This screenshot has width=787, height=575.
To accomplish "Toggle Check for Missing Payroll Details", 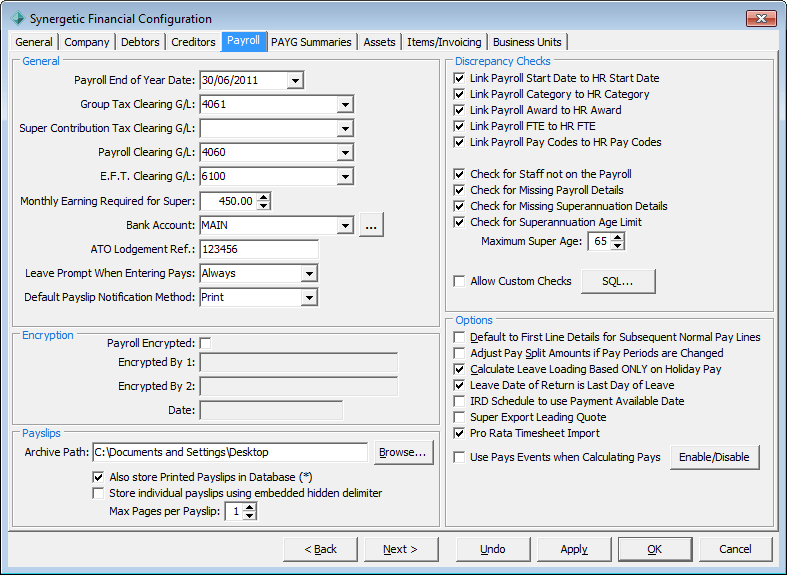I will click(459, 190).
